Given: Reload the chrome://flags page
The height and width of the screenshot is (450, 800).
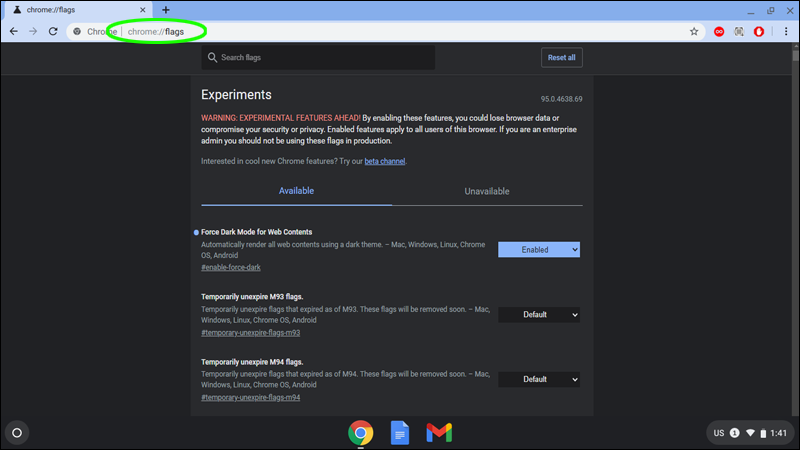Looking at the screenshot, I should point(53,32).
